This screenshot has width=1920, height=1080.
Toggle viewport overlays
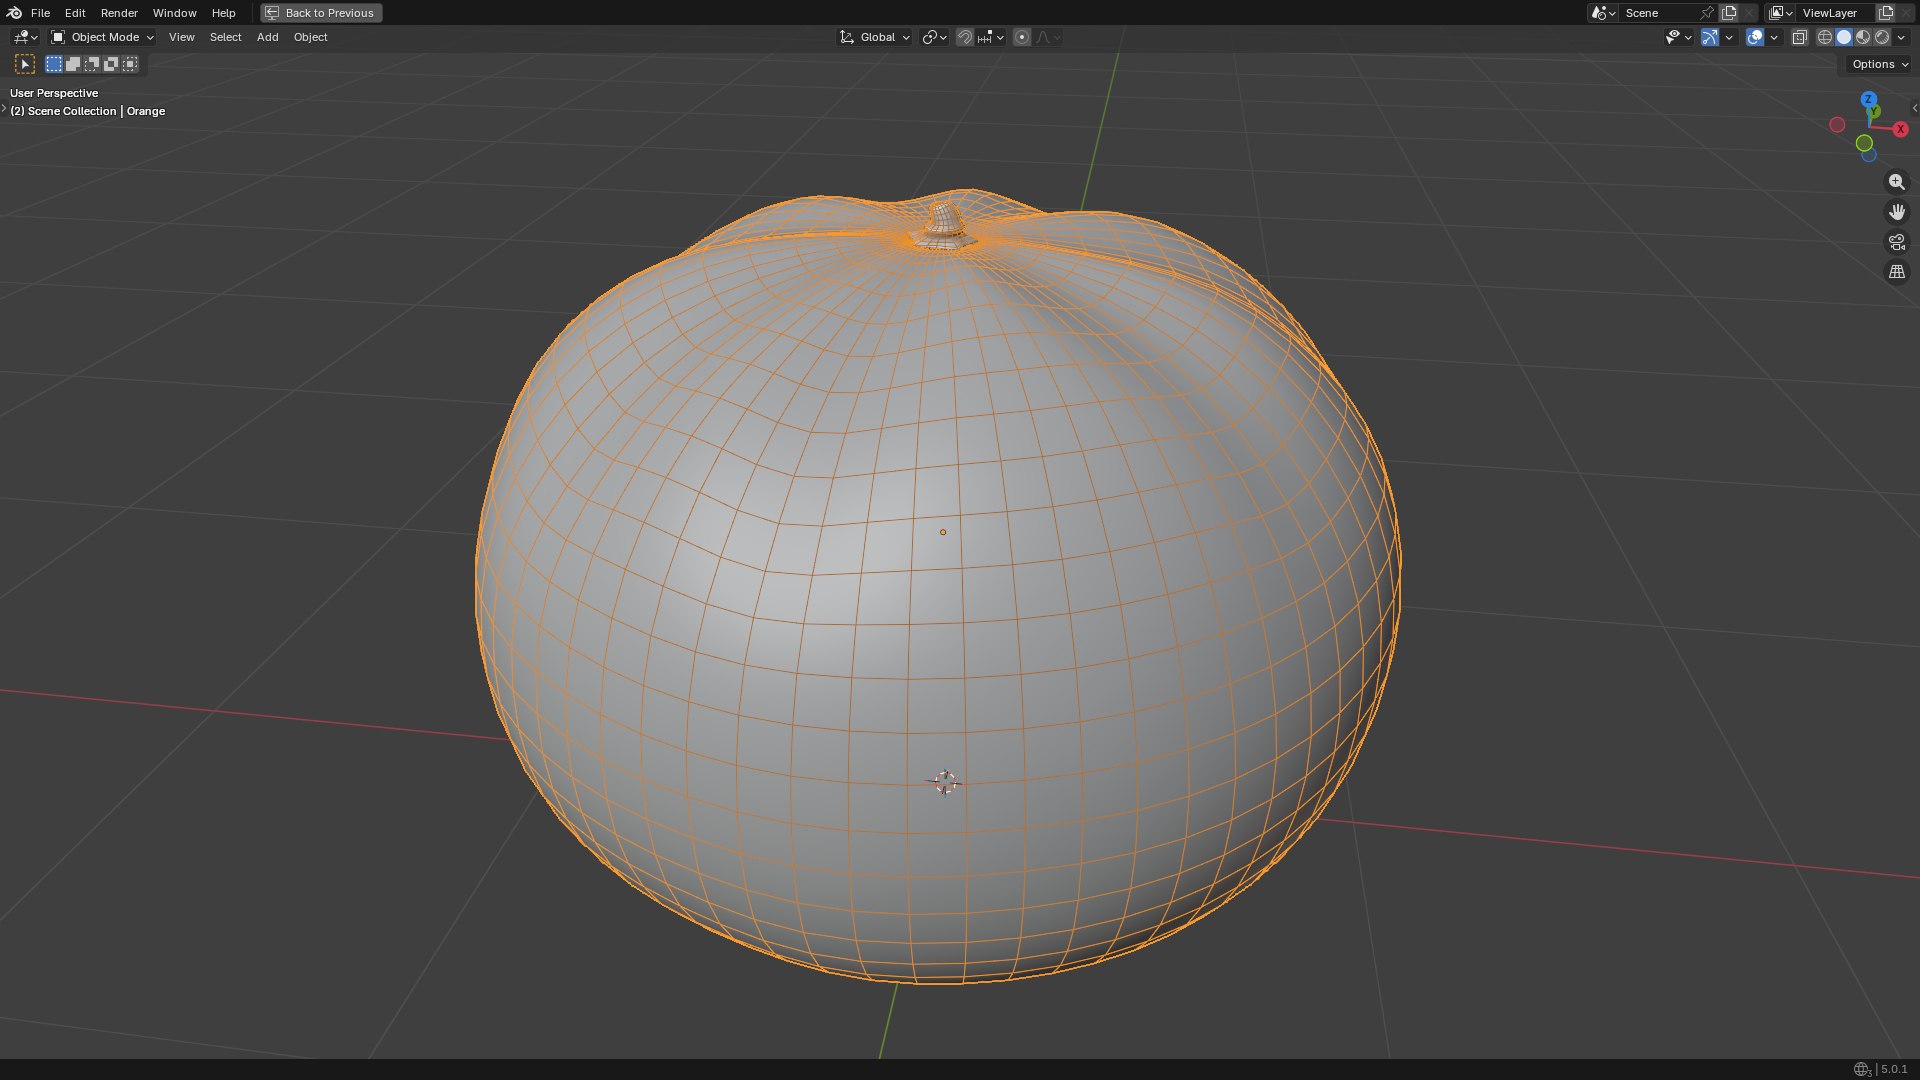point(1755,37)
